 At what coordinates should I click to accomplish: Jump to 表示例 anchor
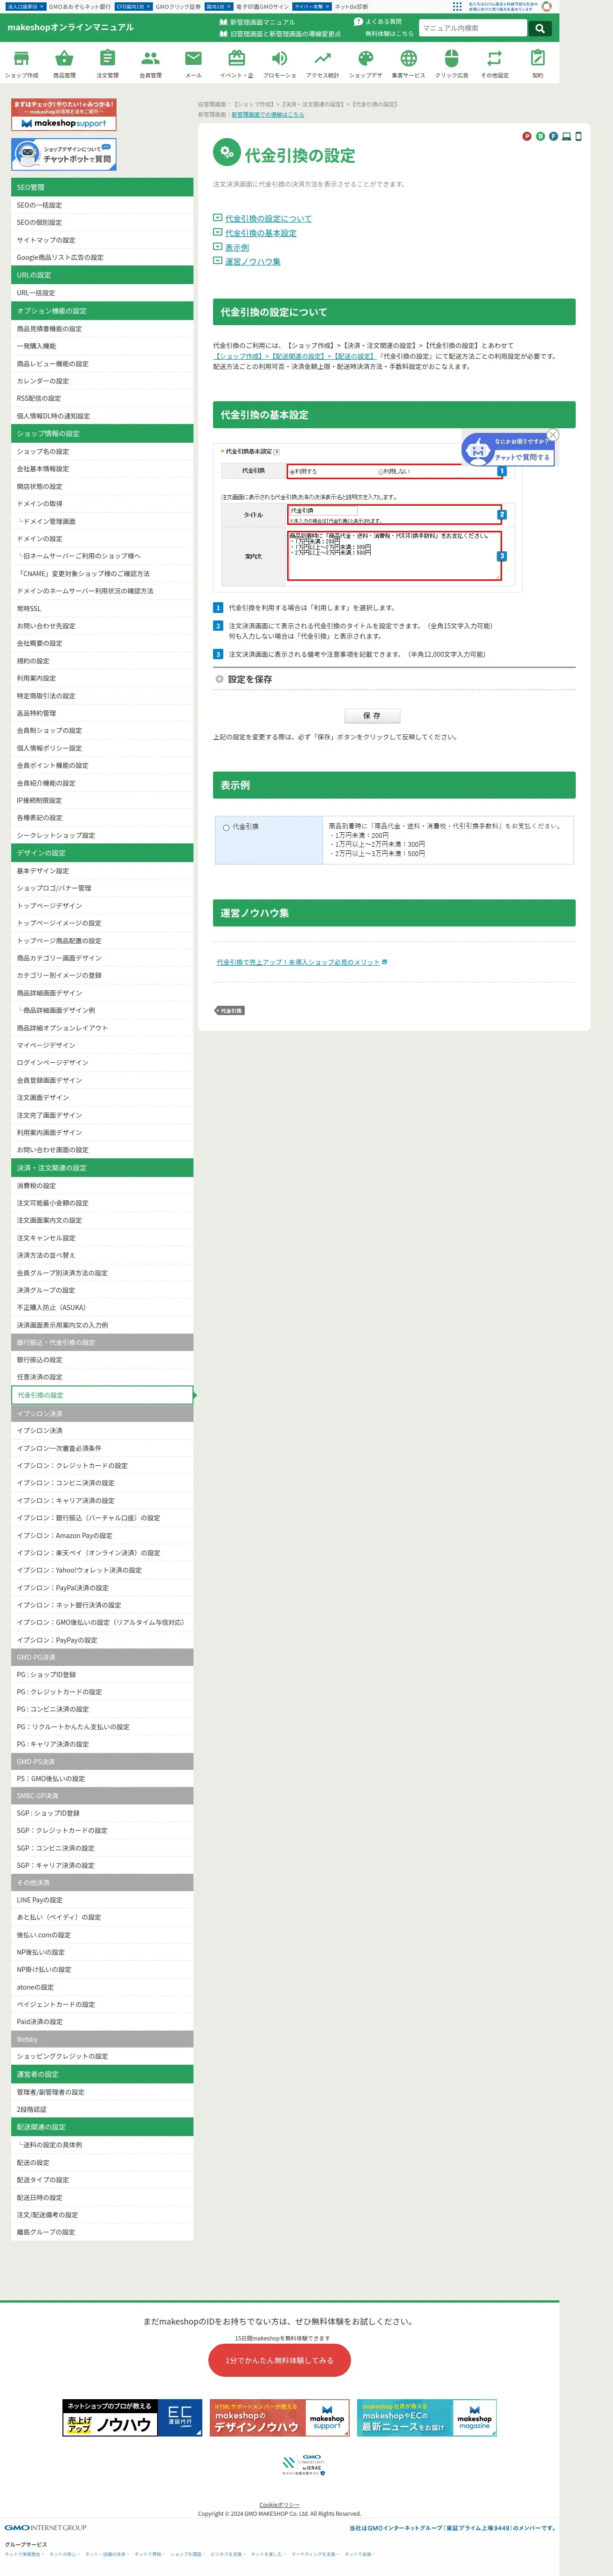click(237, 247)
